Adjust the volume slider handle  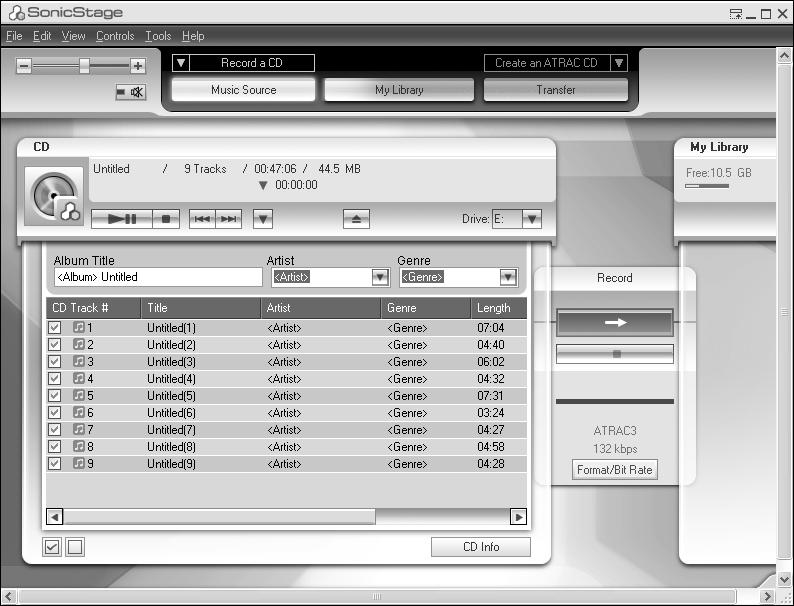coord(84,65)
